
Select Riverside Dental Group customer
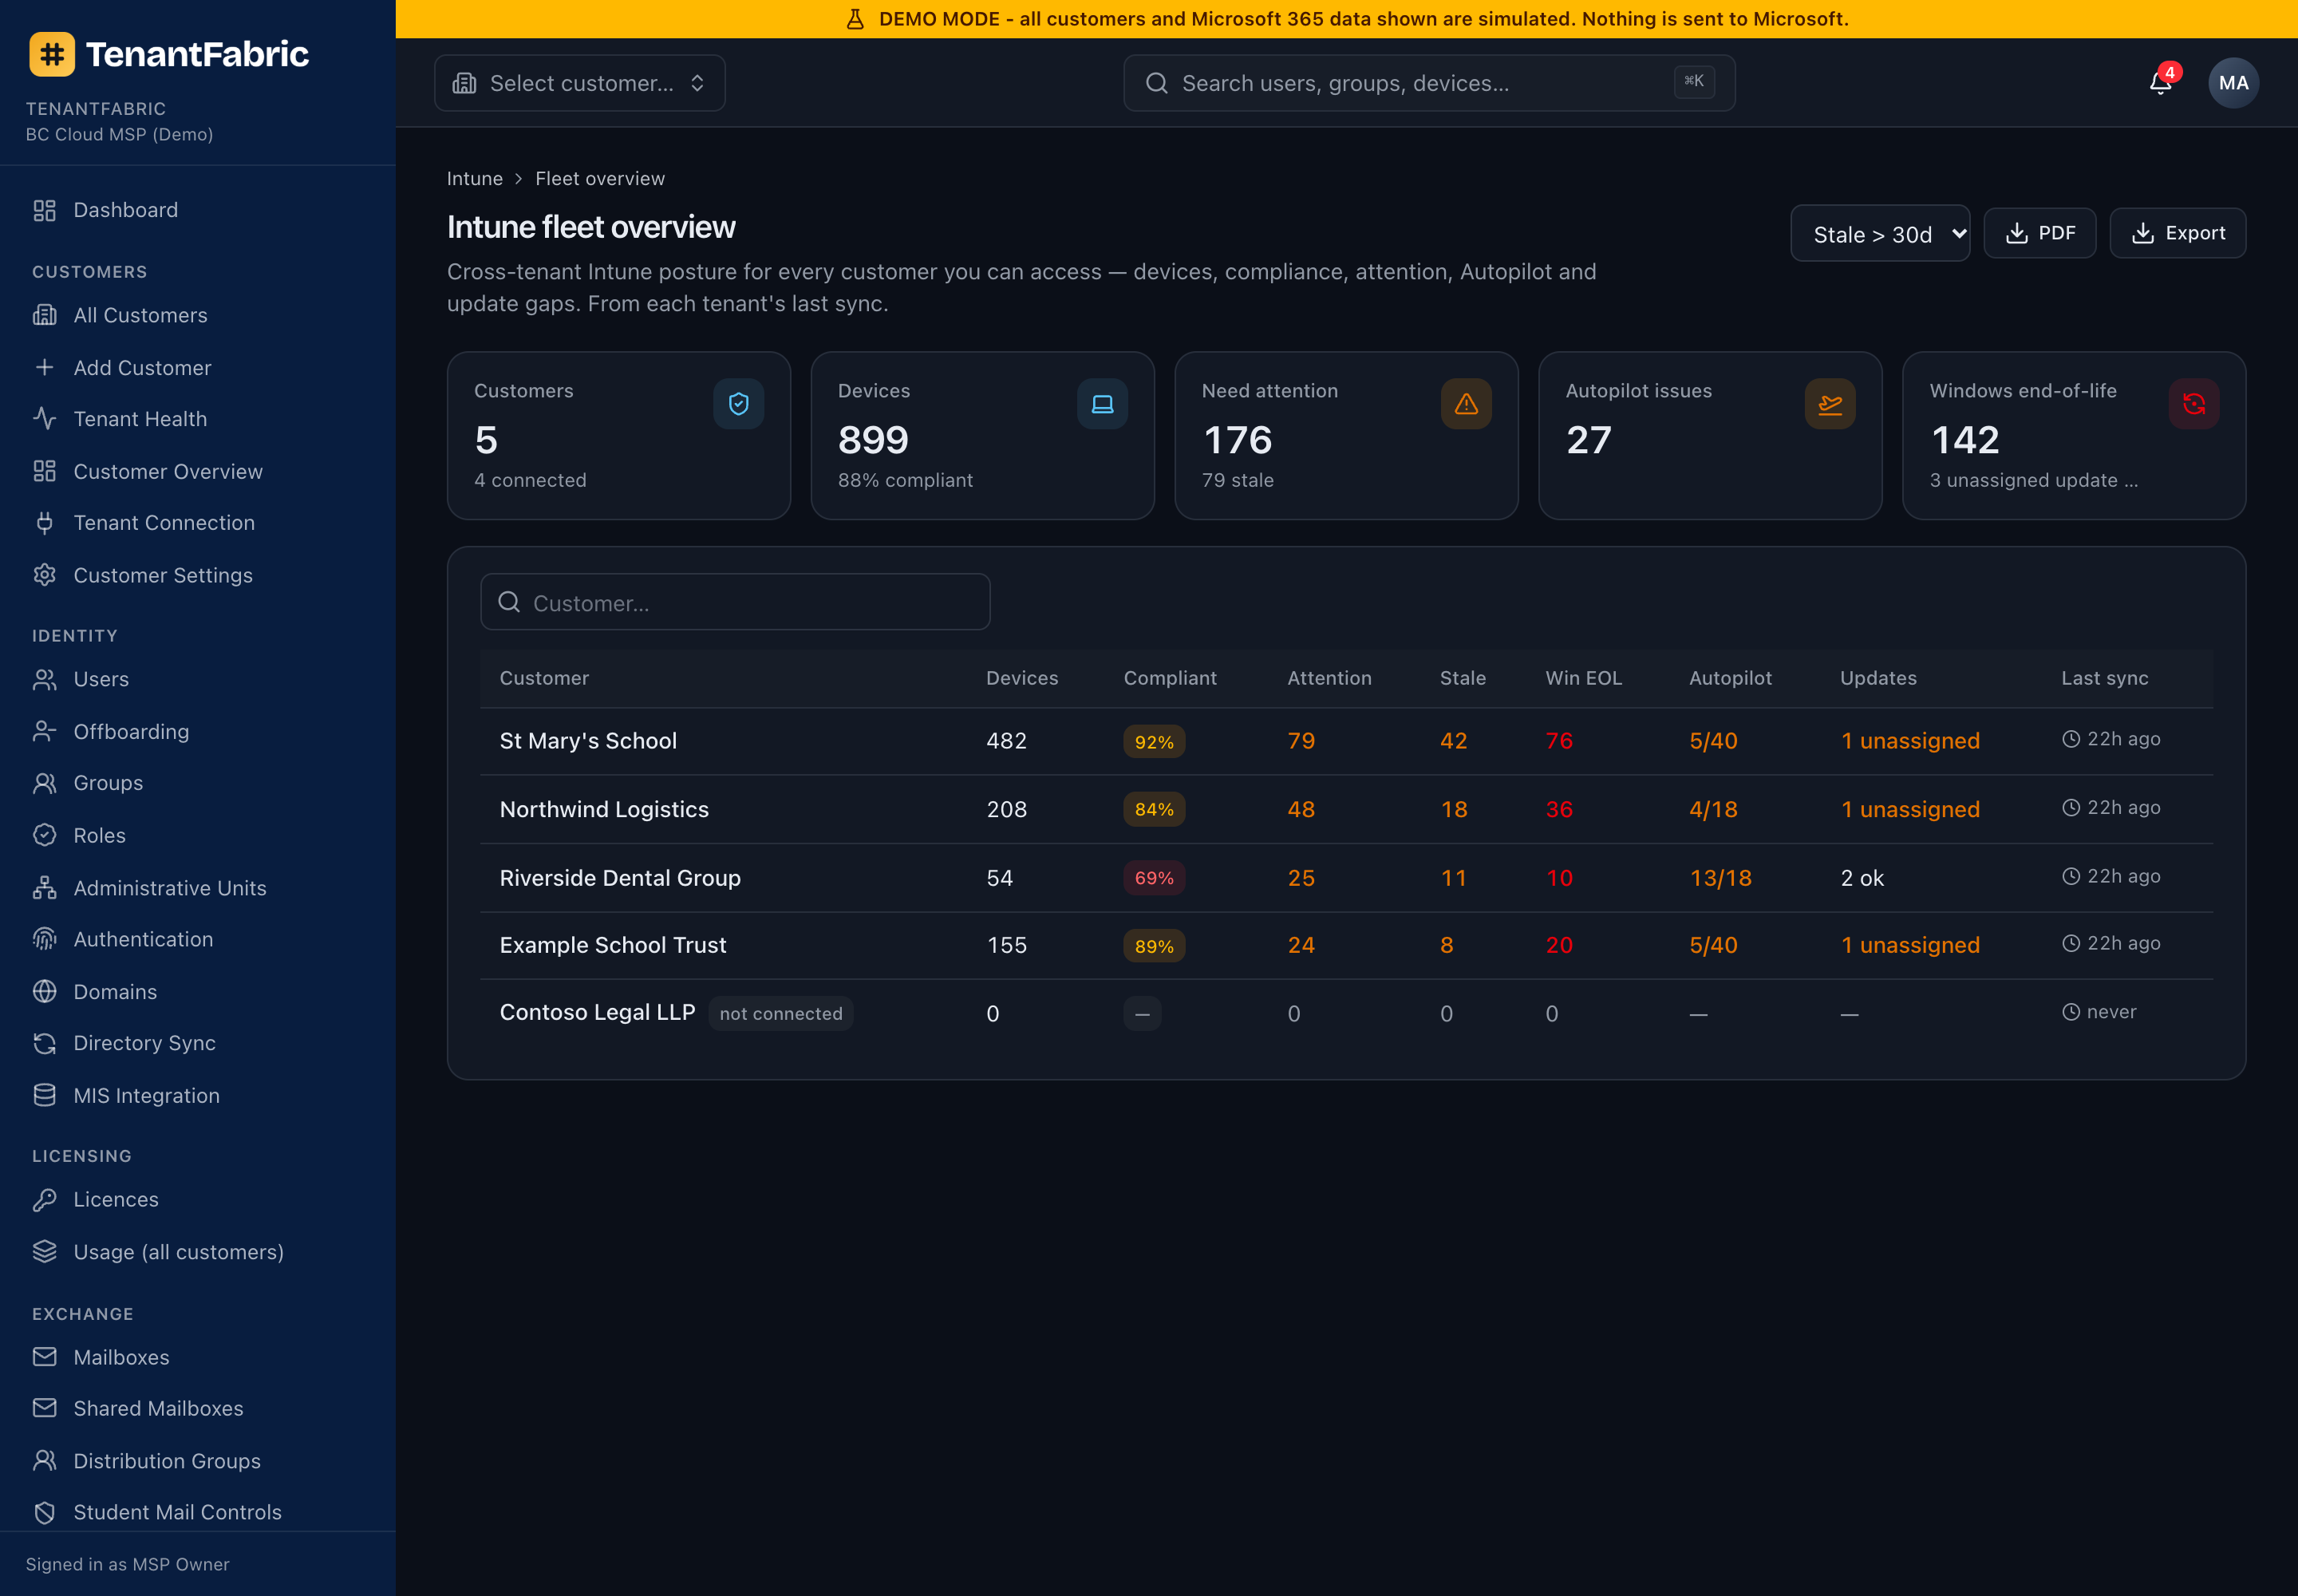click(620, 878)
